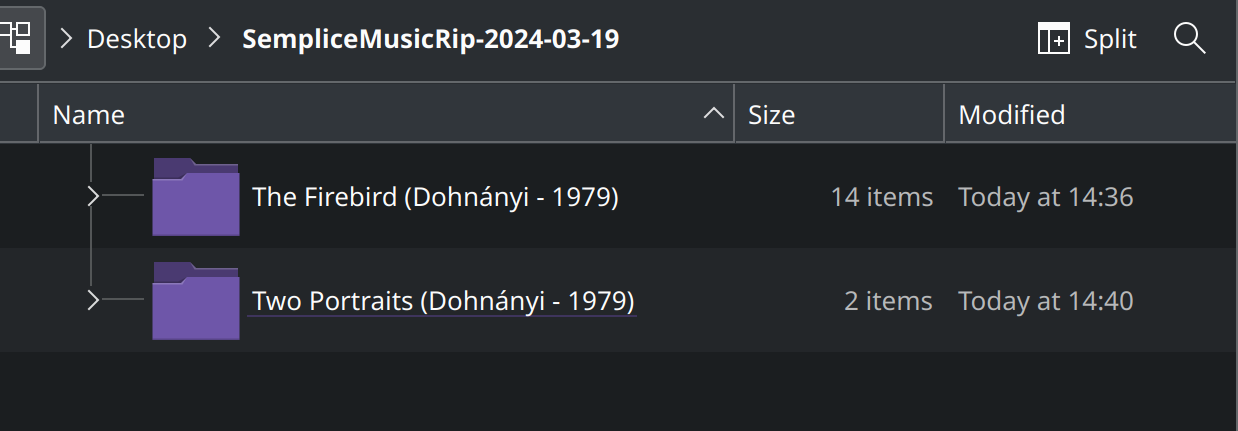Open the breadcrumb chevron before Desktop
1238x431 pixels.
[x=67, y=39]
